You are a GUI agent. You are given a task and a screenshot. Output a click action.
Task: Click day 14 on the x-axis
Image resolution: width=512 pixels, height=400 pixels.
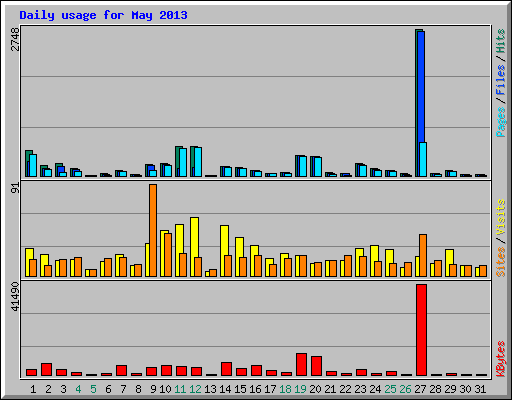[x=225, y=389]
